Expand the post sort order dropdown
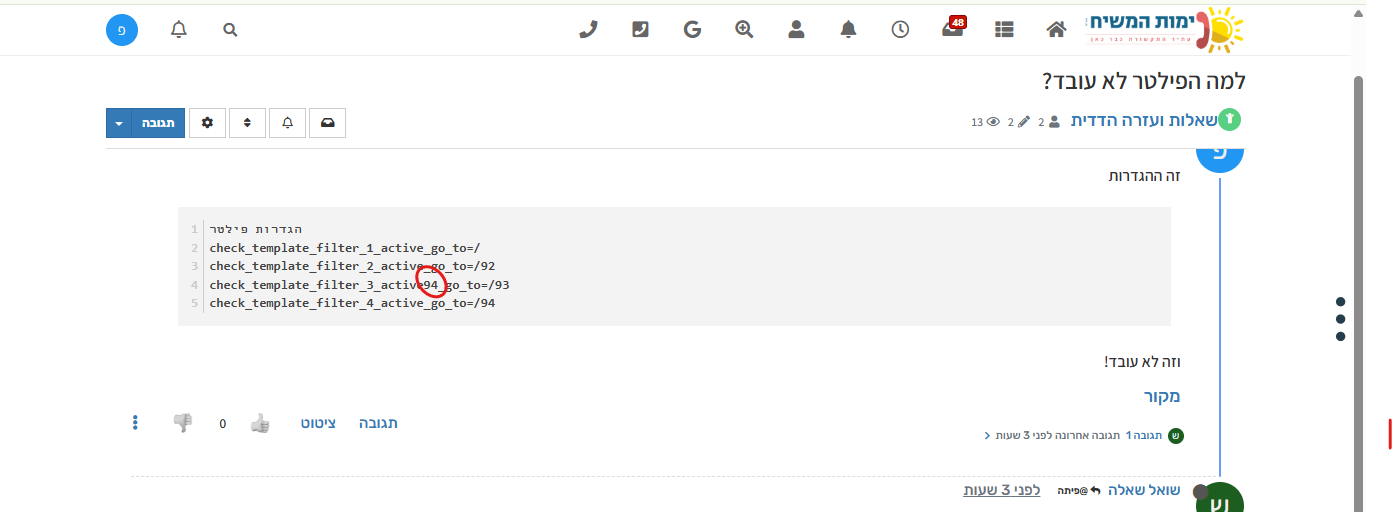Screen dimensions: 1392x512 [247, 122]
